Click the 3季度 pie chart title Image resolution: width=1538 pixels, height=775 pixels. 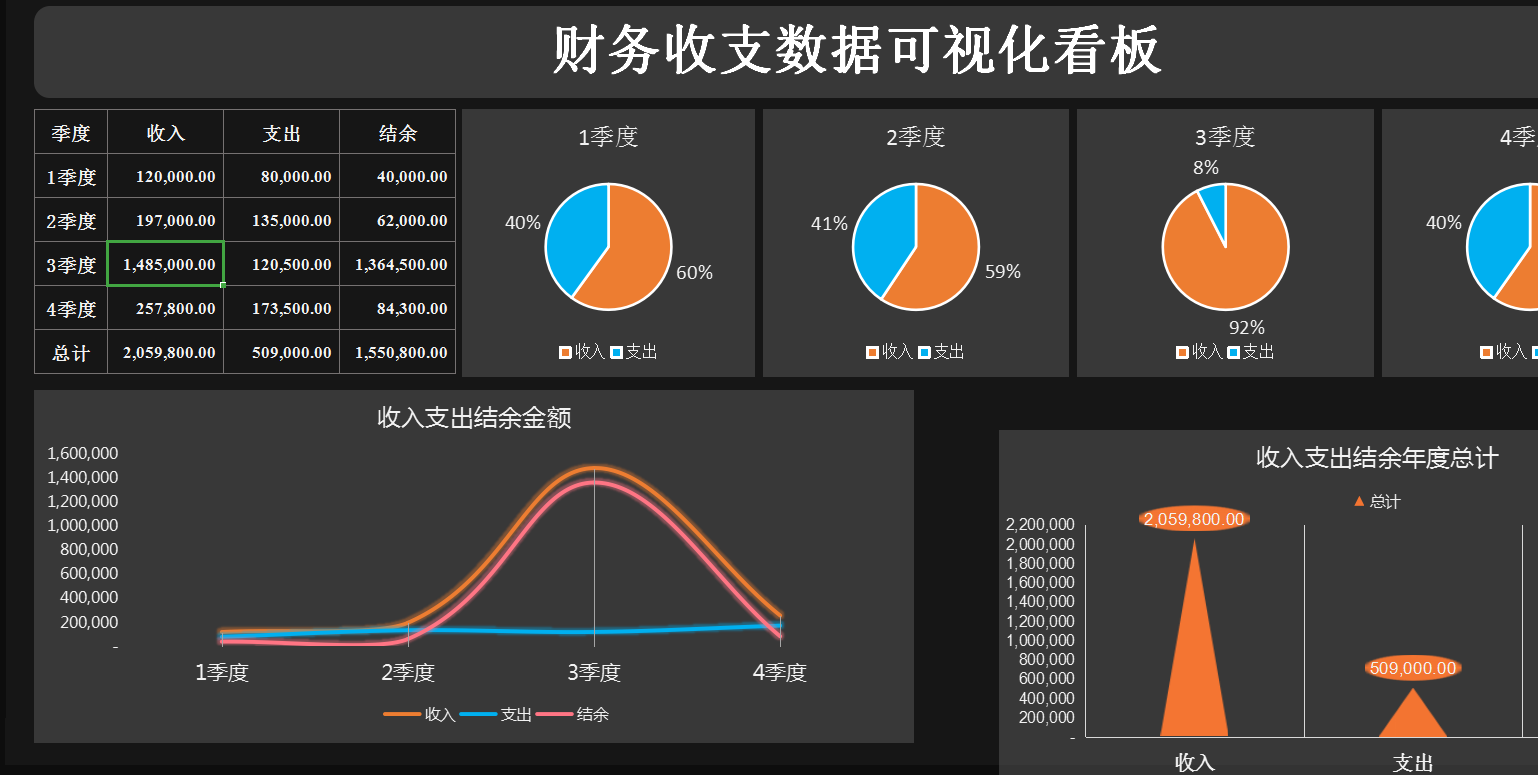coord(1225,137)
